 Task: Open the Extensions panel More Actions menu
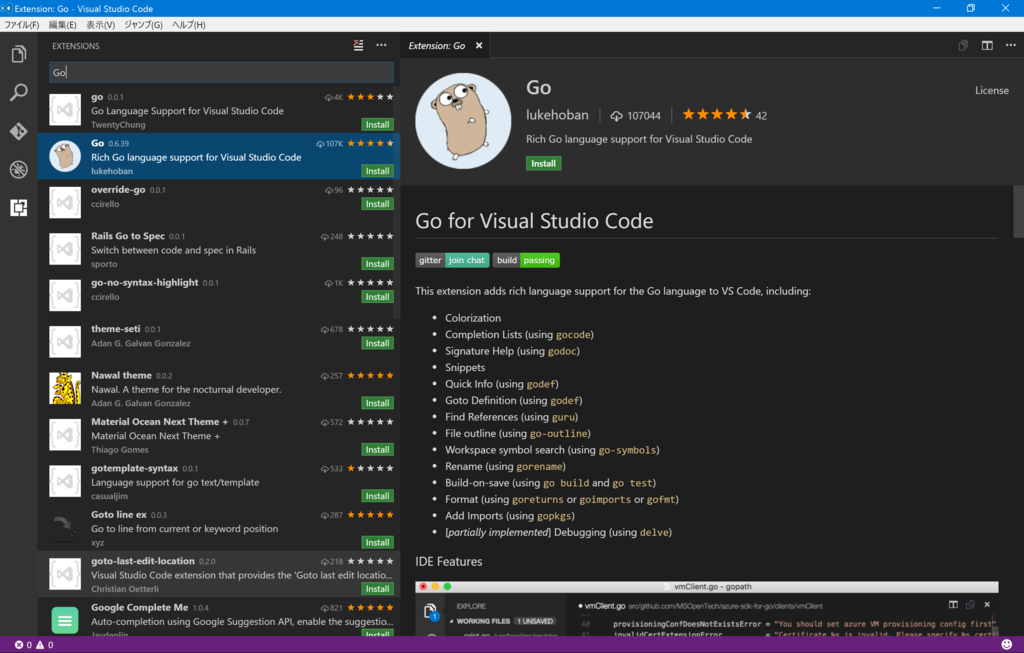381,45
